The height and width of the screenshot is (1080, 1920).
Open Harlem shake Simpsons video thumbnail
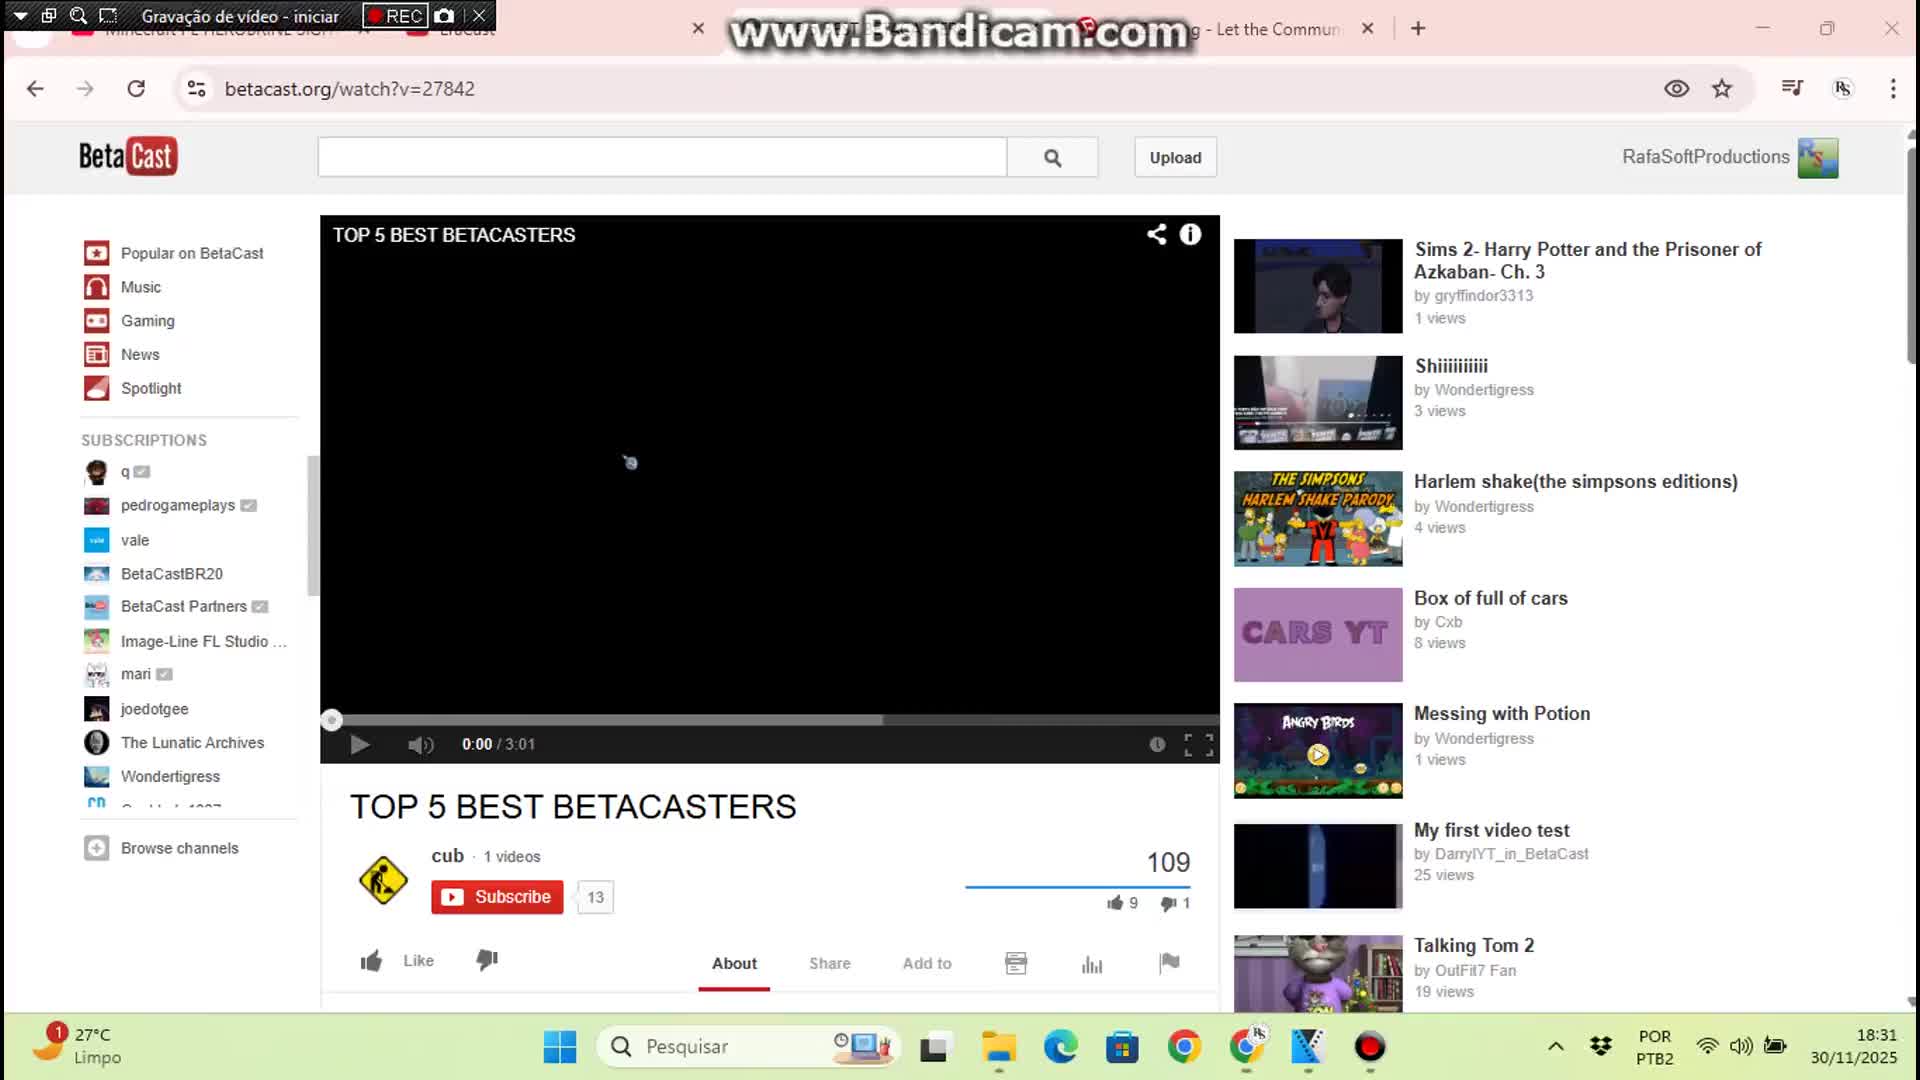tap(1318, 518)
